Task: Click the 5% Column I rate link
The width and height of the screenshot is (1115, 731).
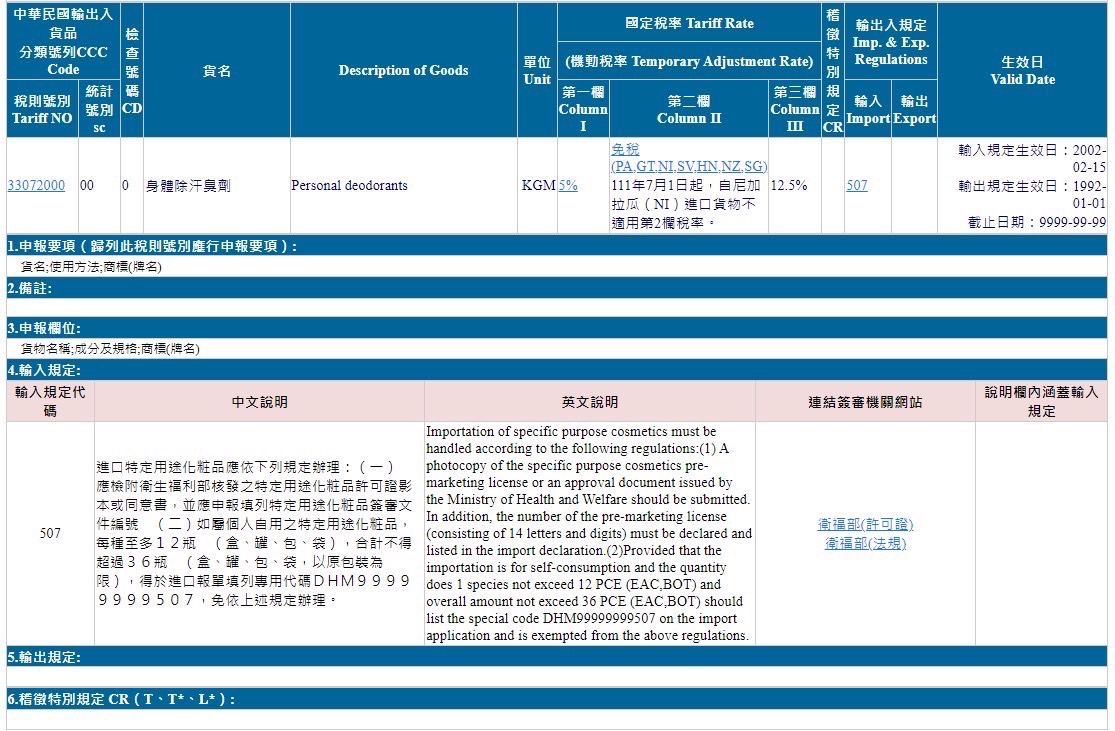Action: coord(568,185)
